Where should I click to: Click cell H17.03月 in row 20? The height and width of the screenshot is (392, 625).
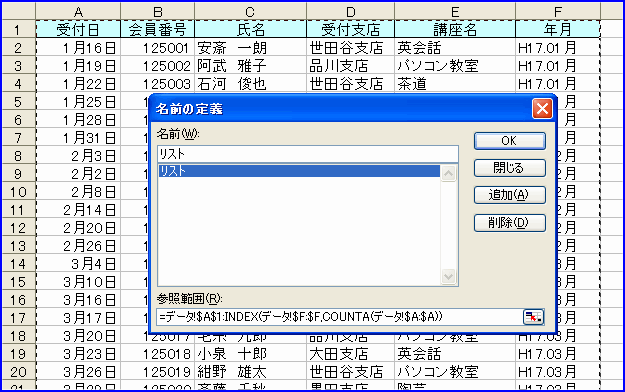tap(558, 372)
